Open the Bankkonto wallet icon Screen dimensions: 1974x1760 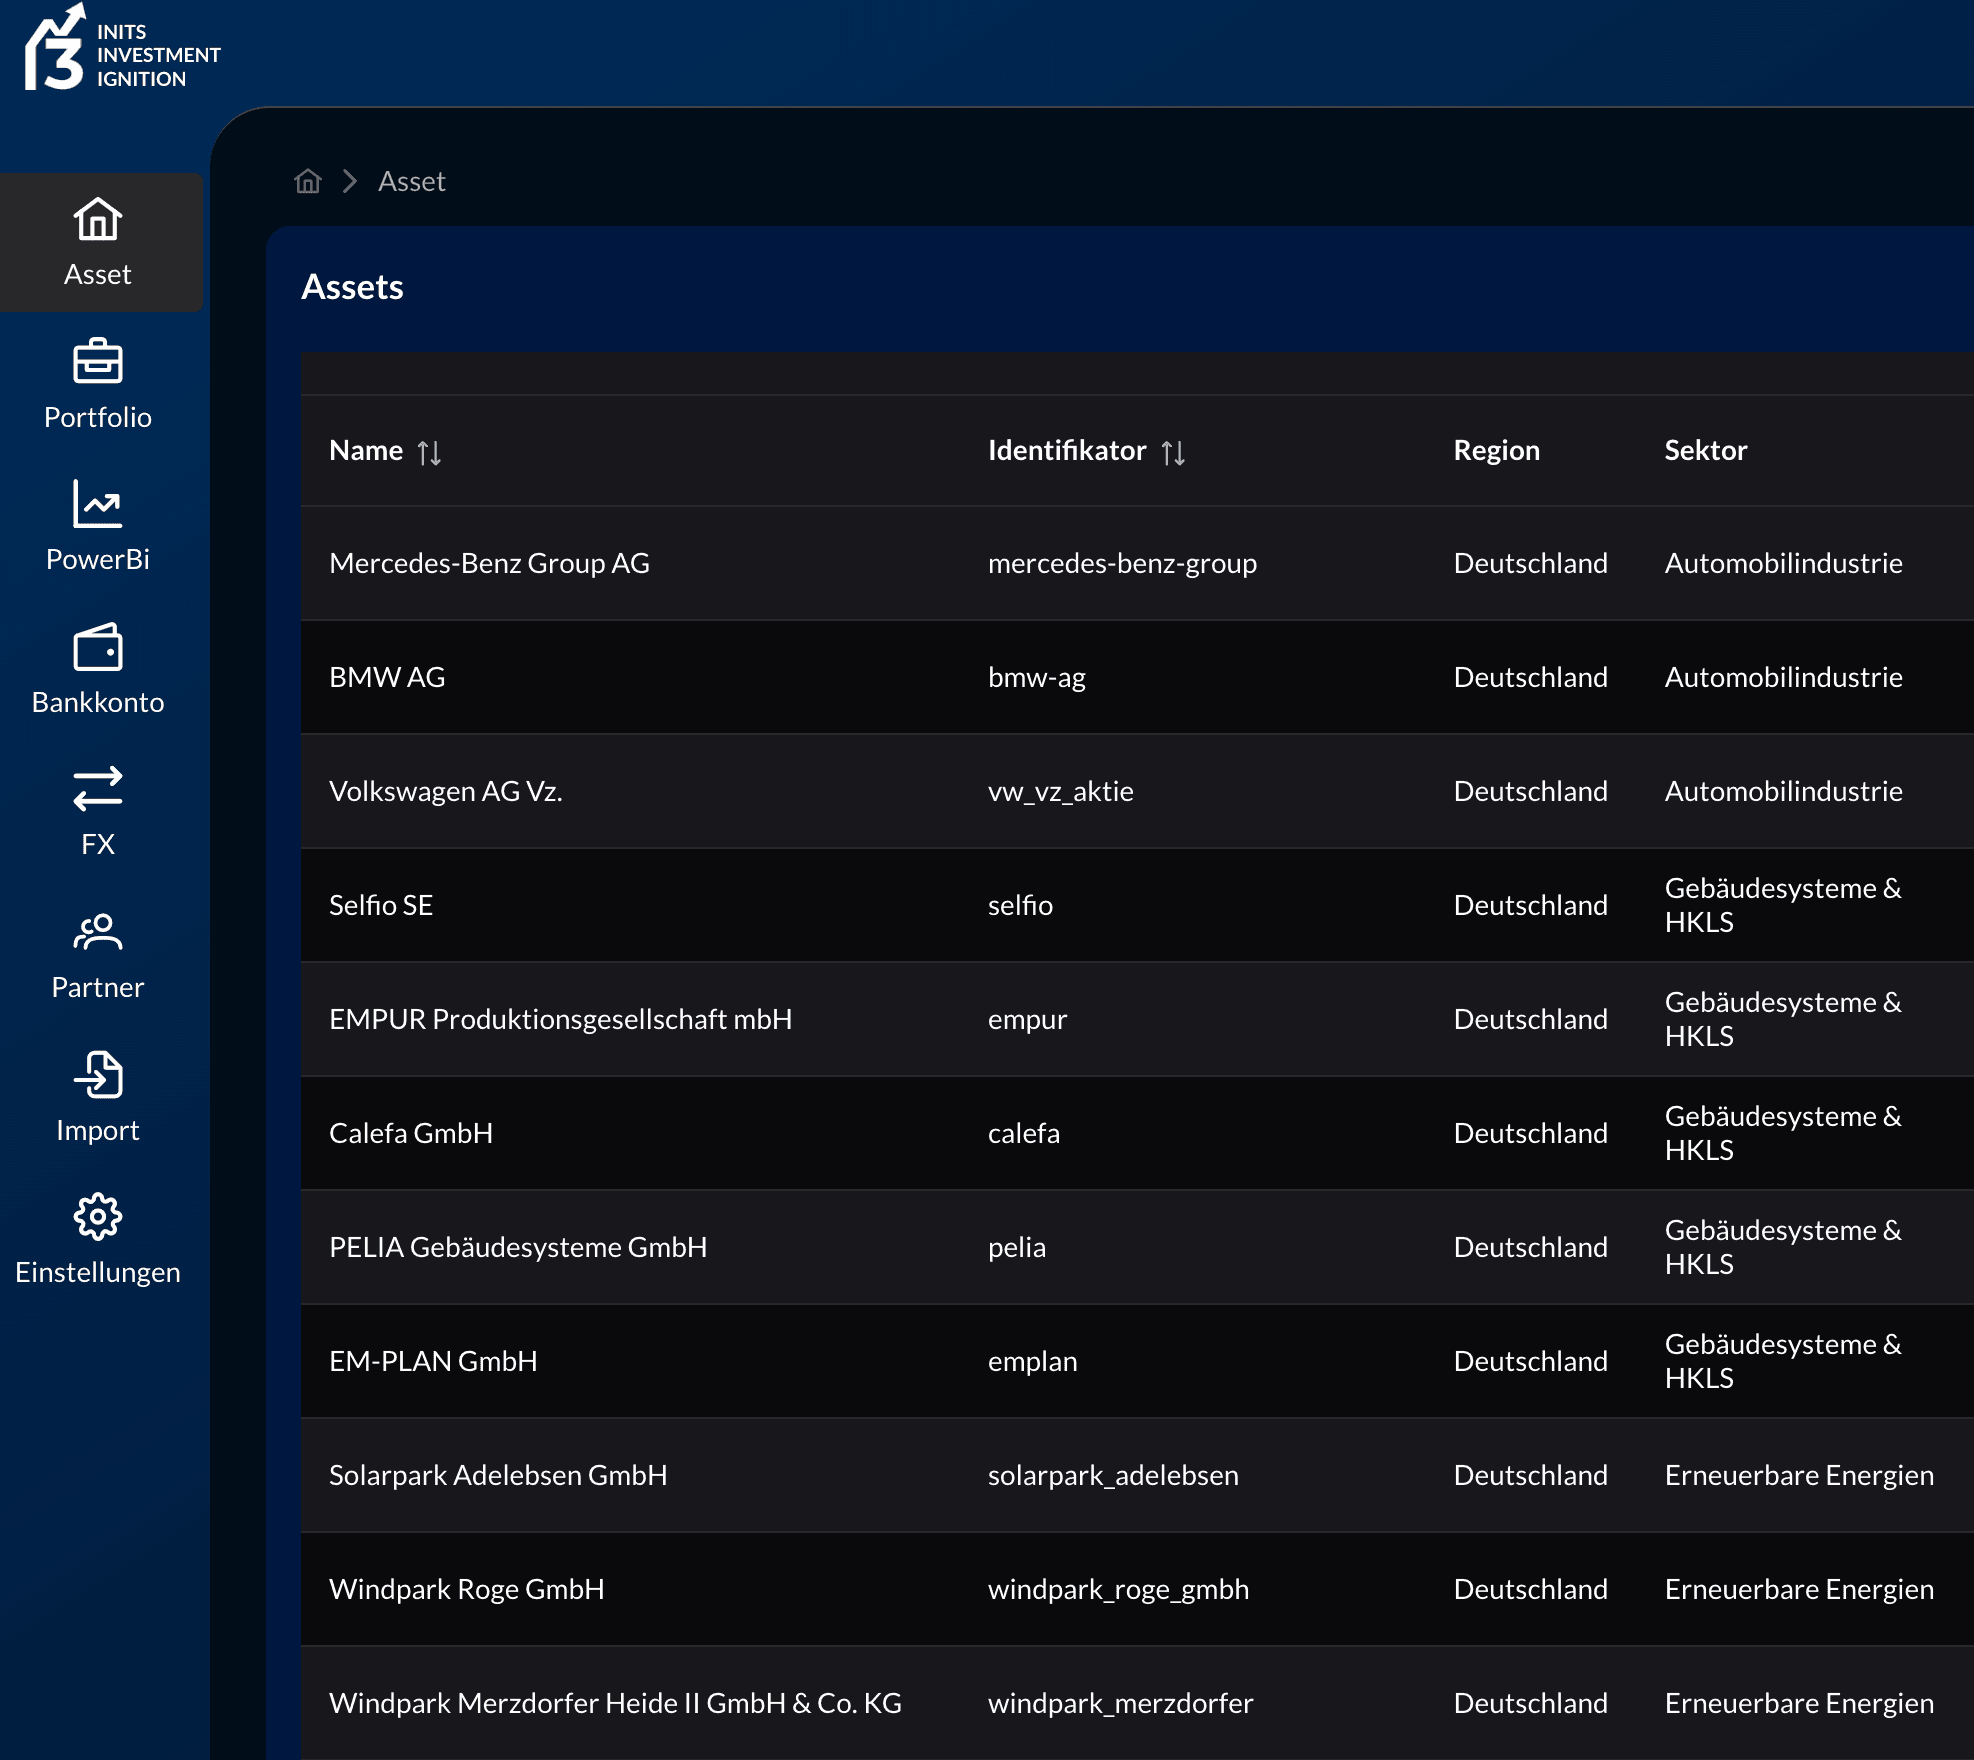pyautogui.click(x=98, y=648)
